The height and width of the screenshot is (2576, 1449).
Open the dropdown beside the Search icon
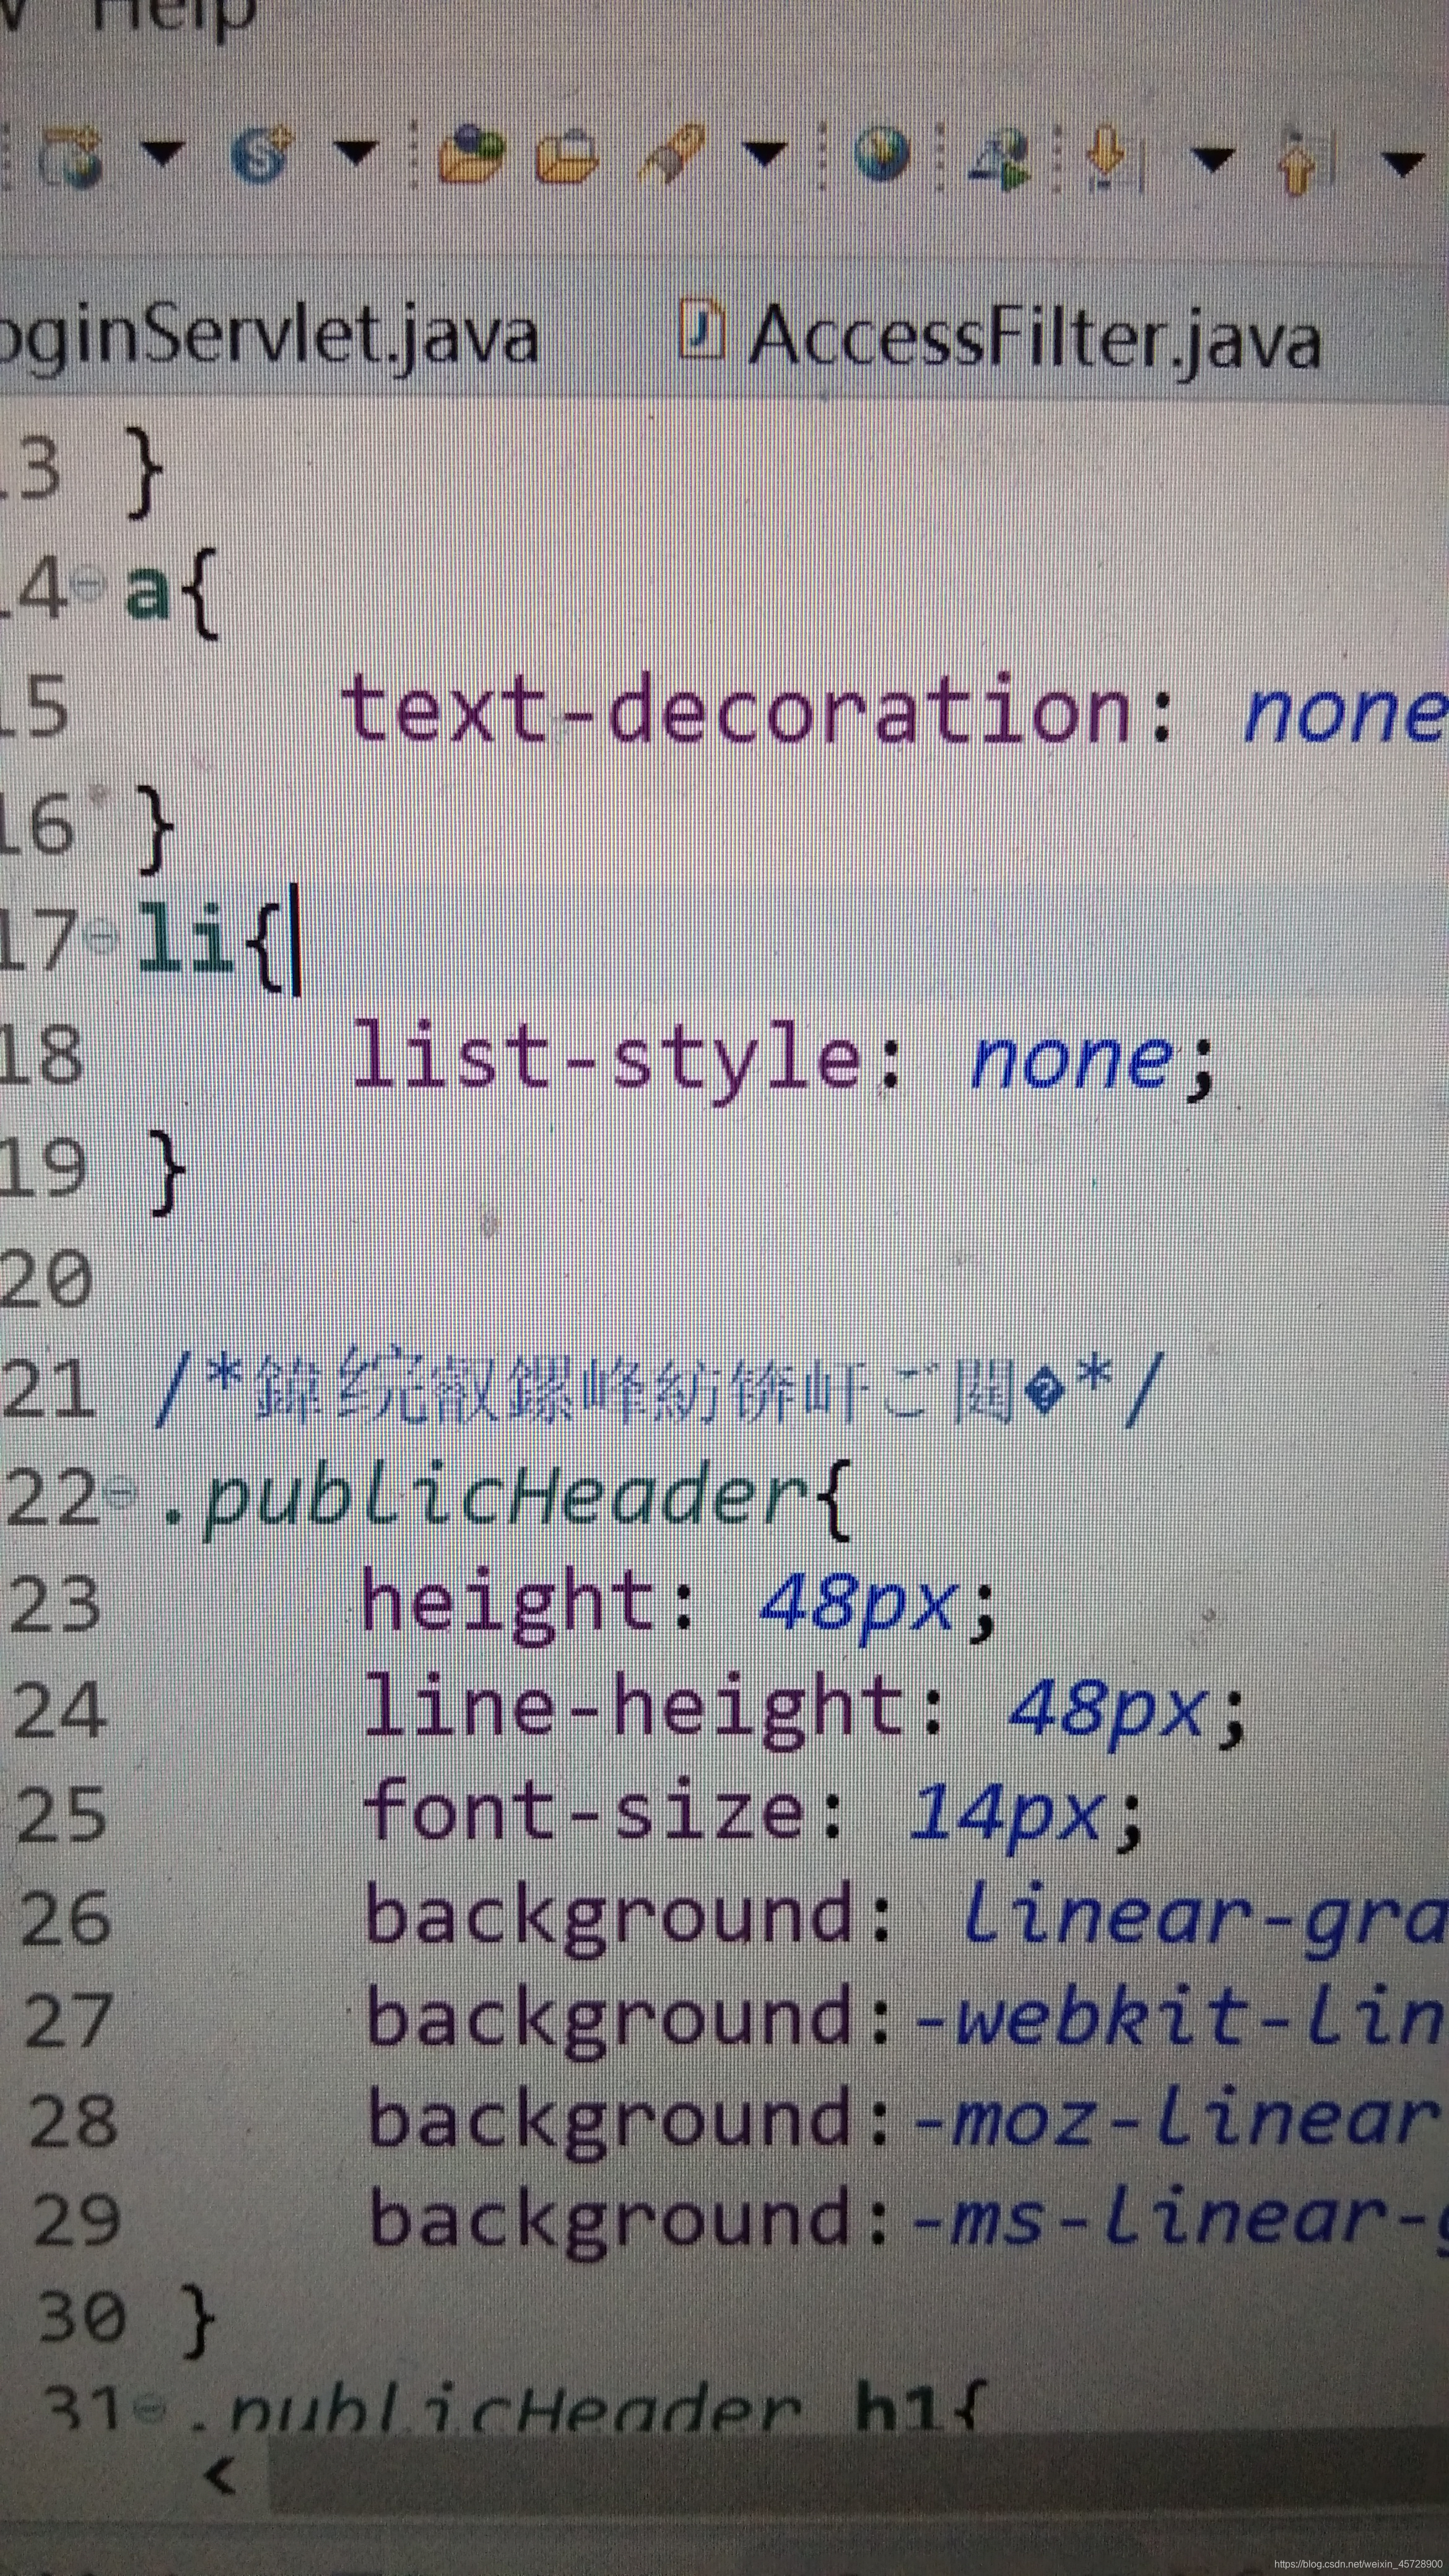[x=765, y=154]
